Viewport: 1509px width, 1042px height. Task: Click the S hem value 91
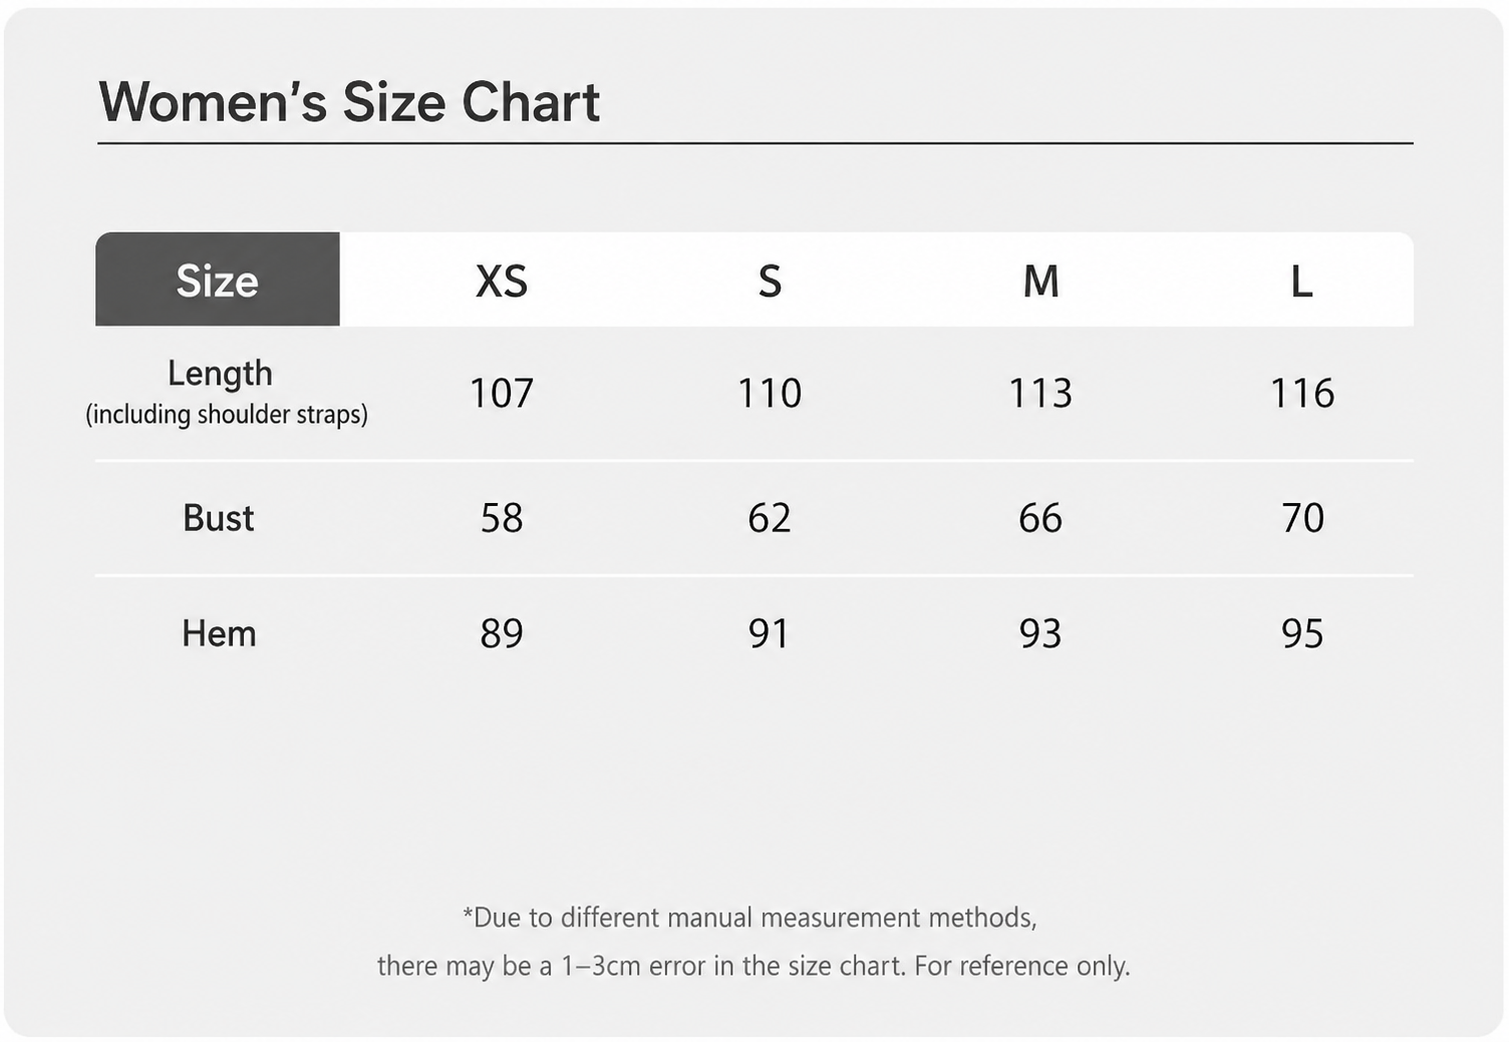click(x=769, y=633)
